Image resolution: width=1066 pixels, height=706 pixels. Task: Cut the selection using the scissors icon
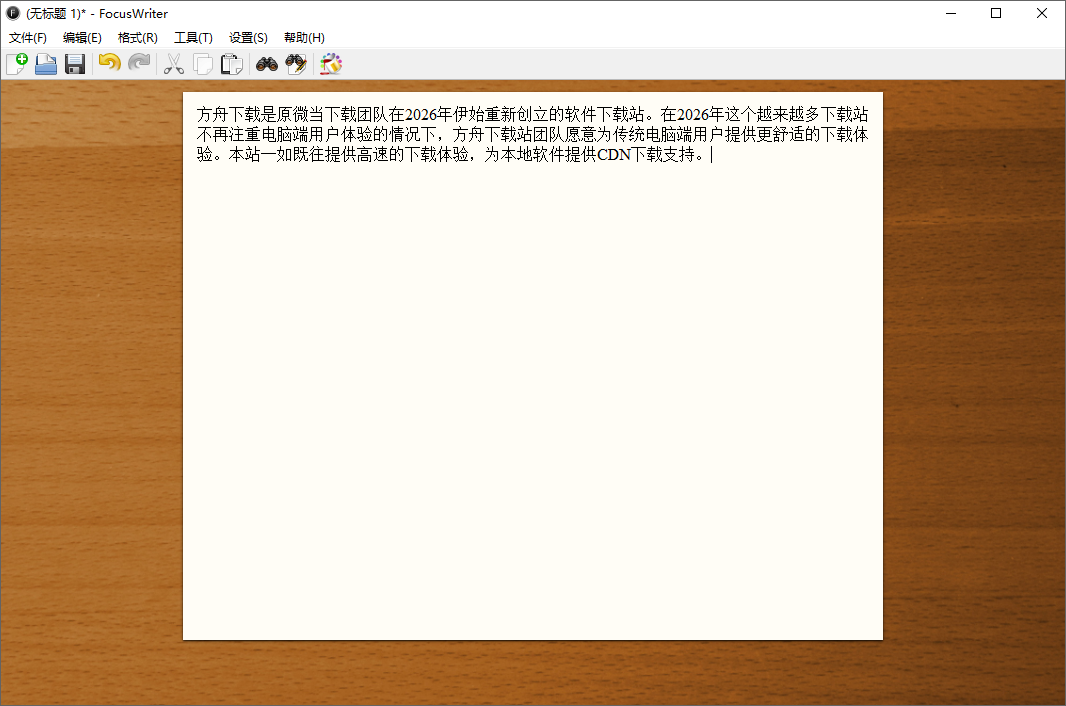pyautogui.click(x=173, y=64)
